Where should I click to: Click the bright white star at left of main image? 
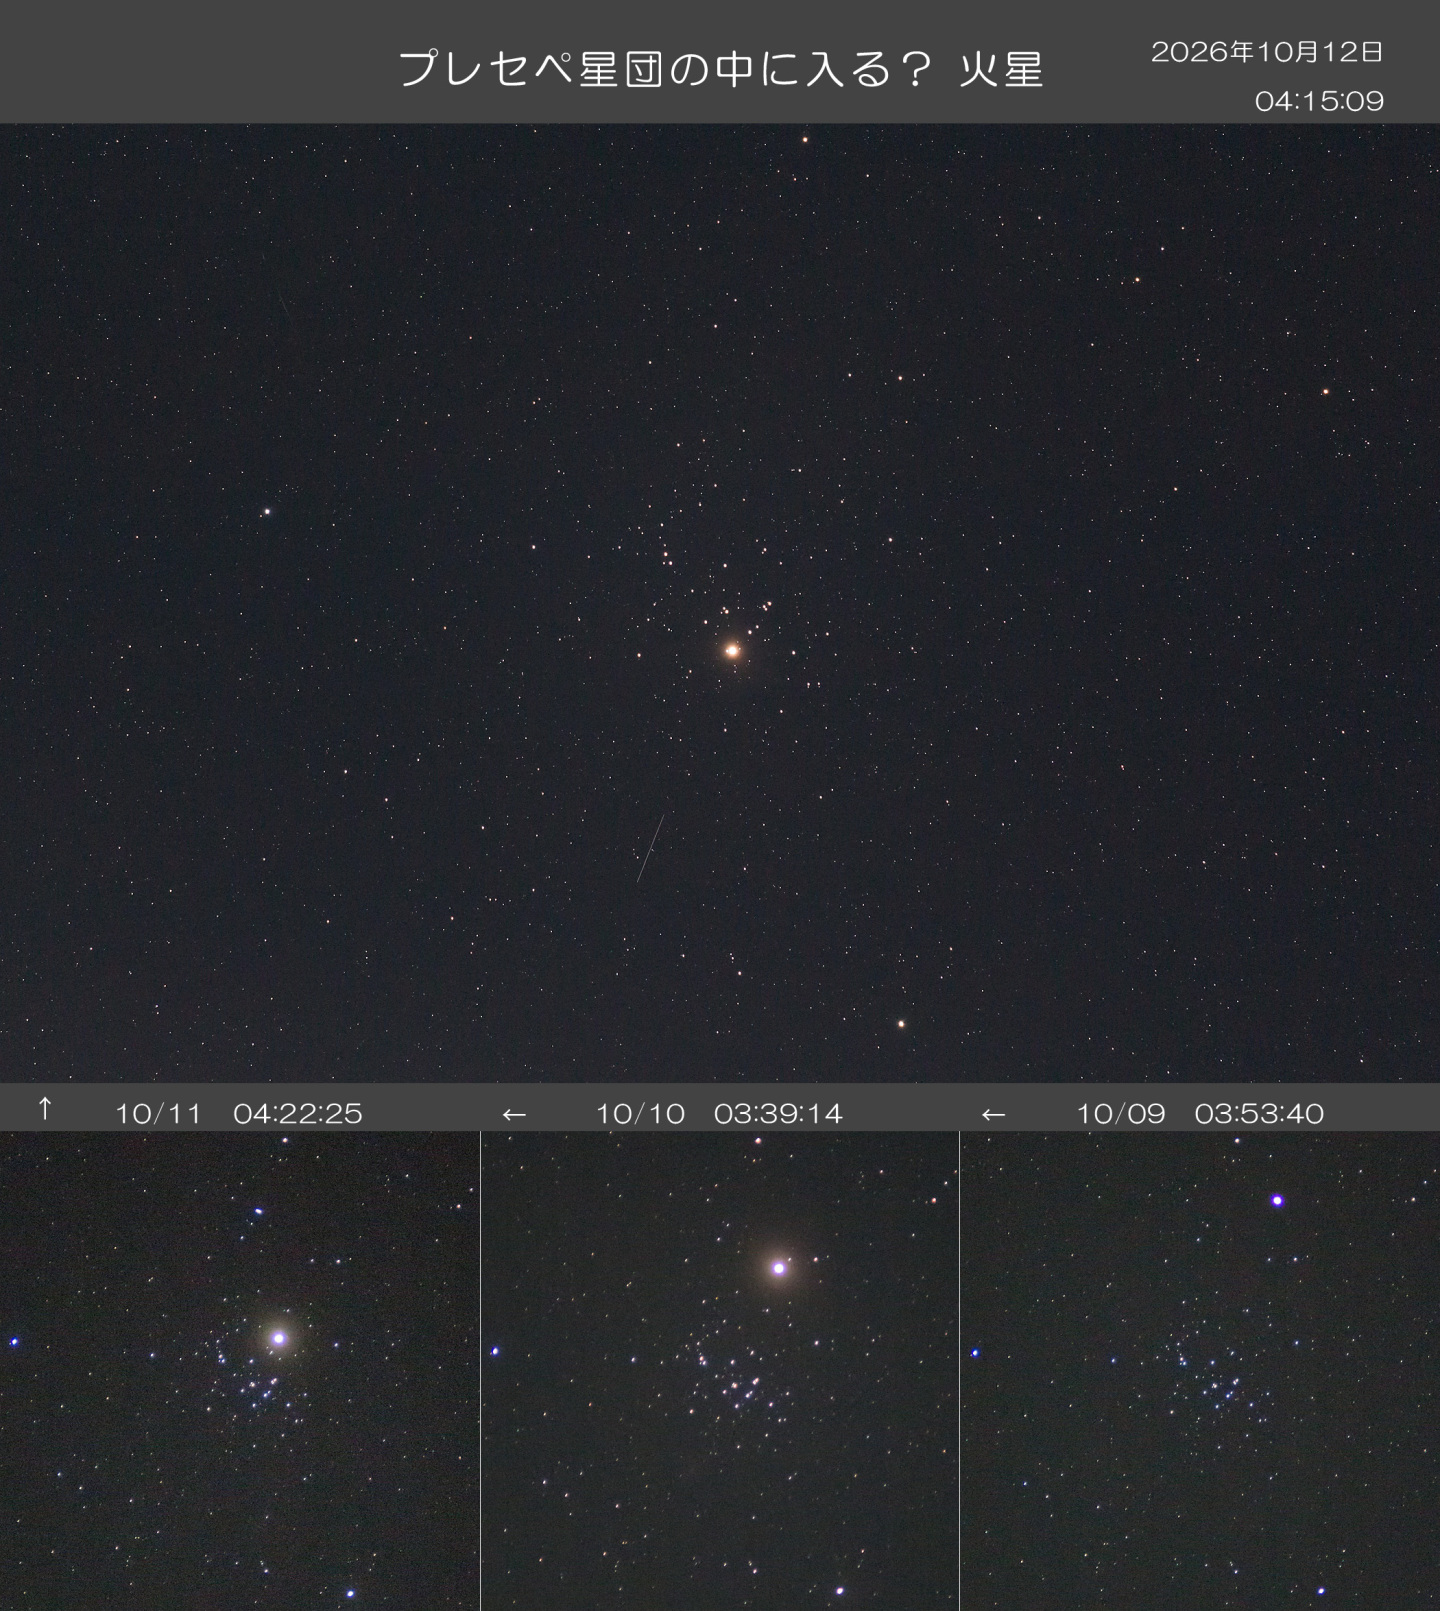coord(267,511)
